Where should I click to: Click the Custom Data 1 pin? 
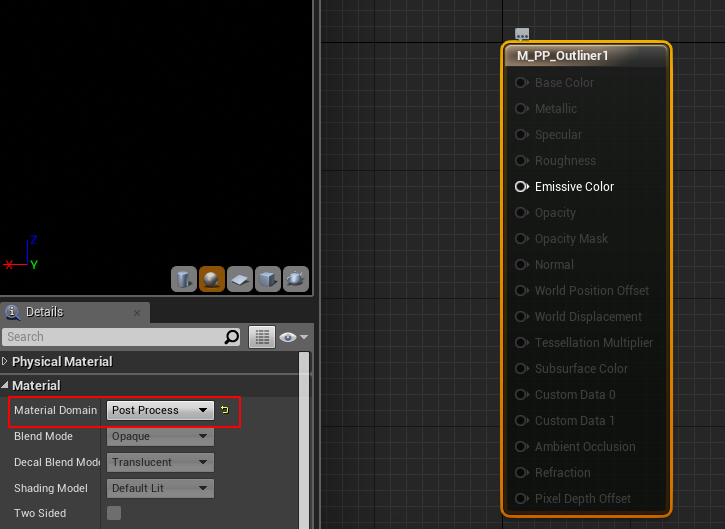(x=522, y=420)
